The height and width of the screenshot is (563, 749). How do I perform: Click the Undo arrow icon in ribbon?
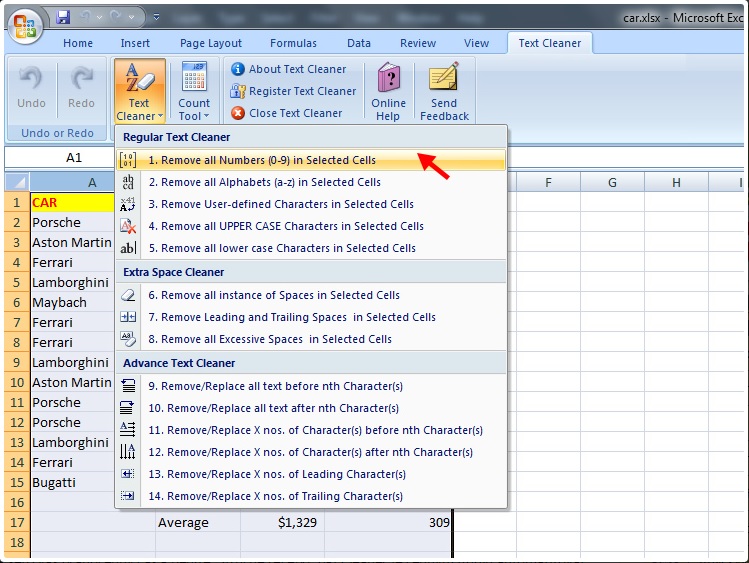click(x=31, y=80)
